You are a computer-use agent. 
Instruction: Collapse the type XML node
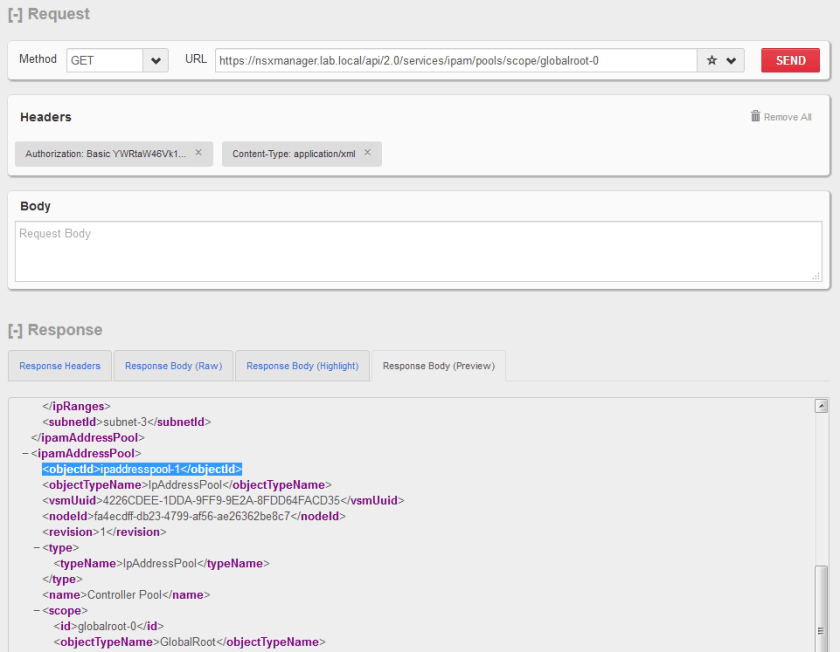click(x=36, y=547)
